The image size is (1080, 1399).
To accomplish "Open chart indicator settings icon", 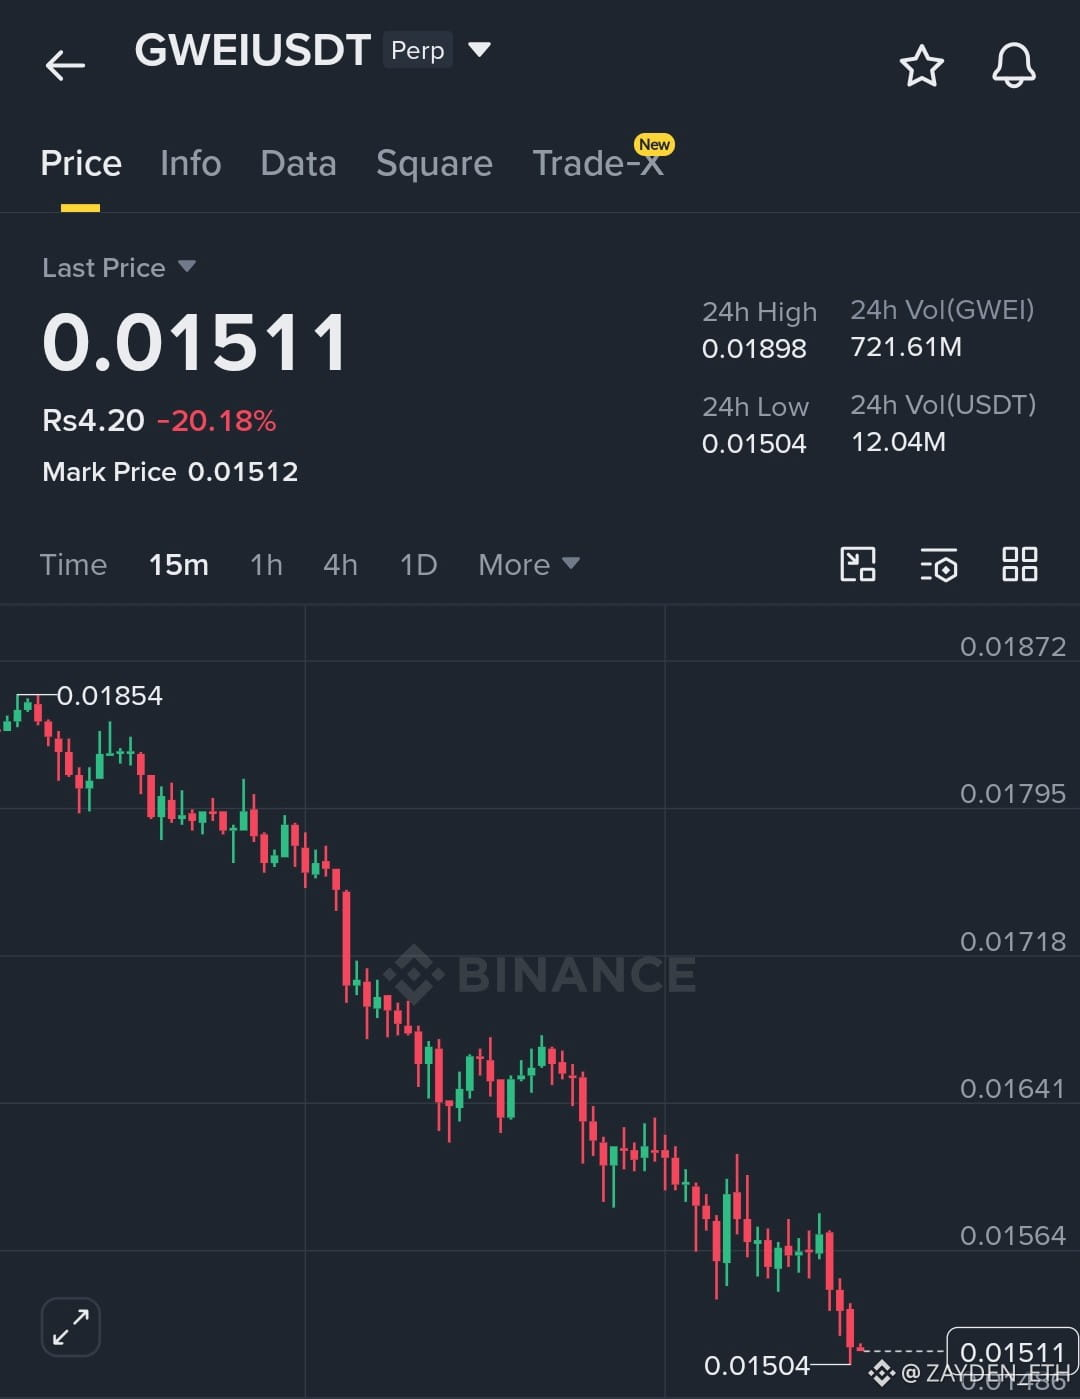I will pos(939,565).
